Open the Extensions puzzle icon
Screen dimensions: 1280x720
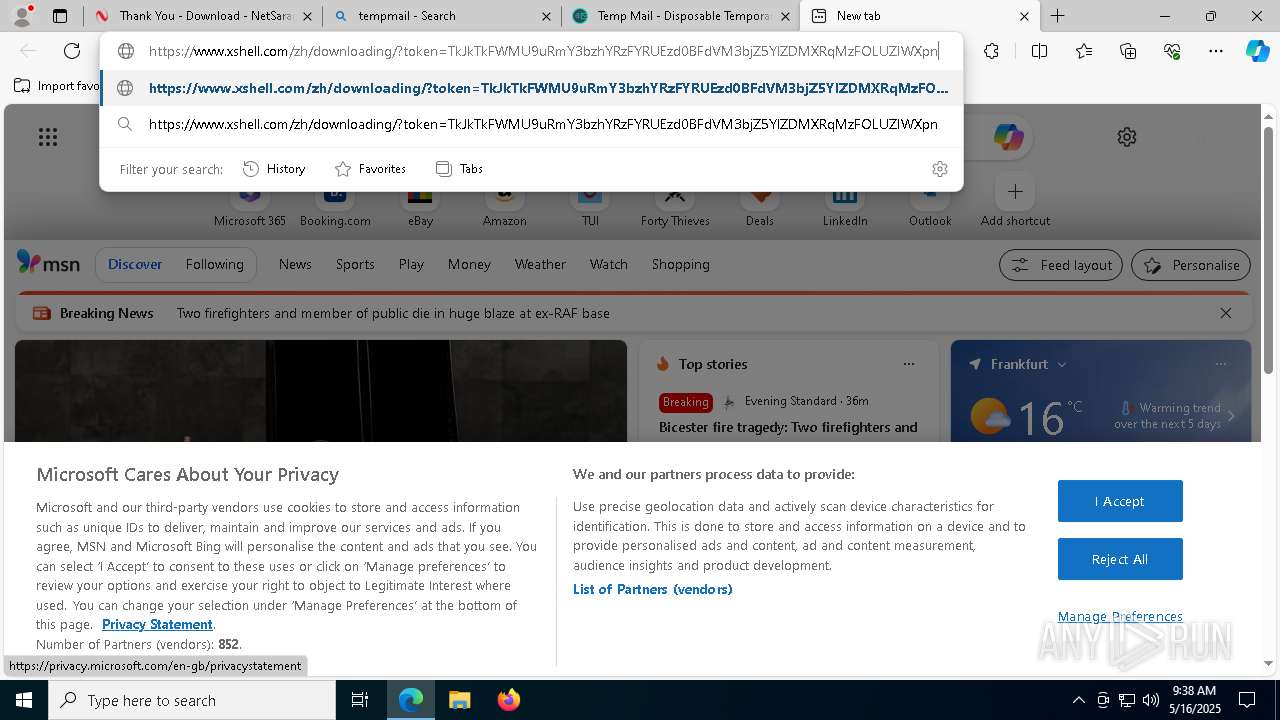(991, 51)
